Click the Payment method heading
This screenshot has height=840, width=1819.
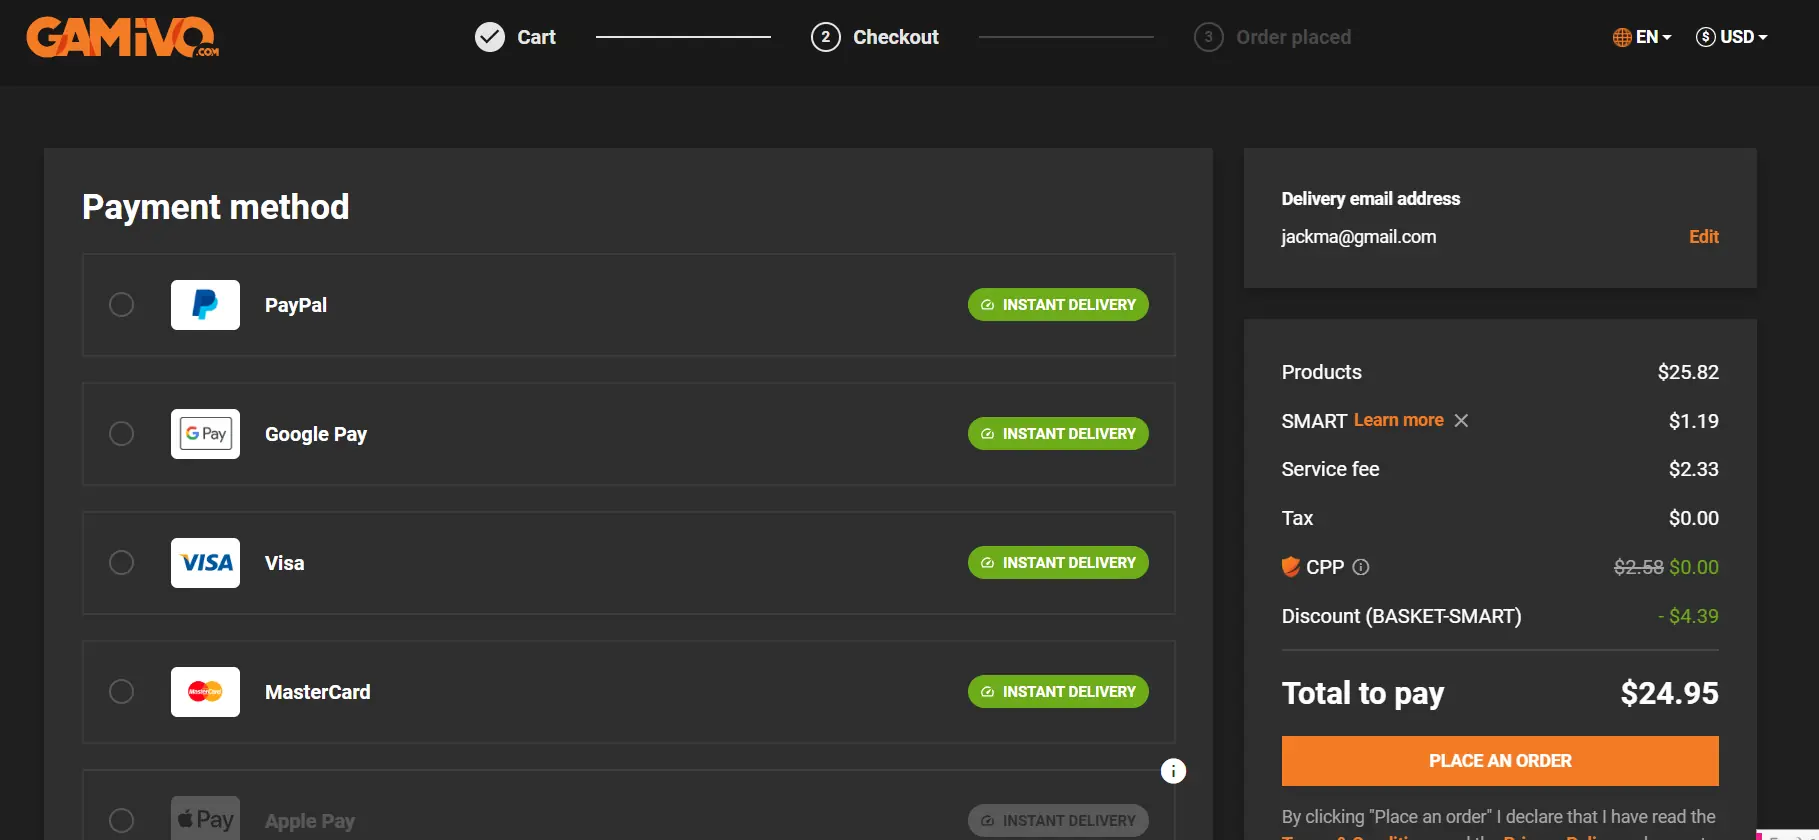[x=216, y=207]
